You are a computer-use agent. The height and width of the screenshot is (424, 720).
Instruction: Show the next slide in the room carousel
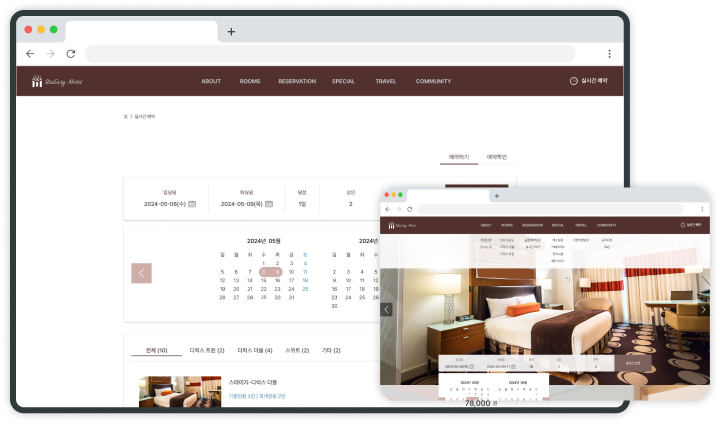(x=702, y=309)
